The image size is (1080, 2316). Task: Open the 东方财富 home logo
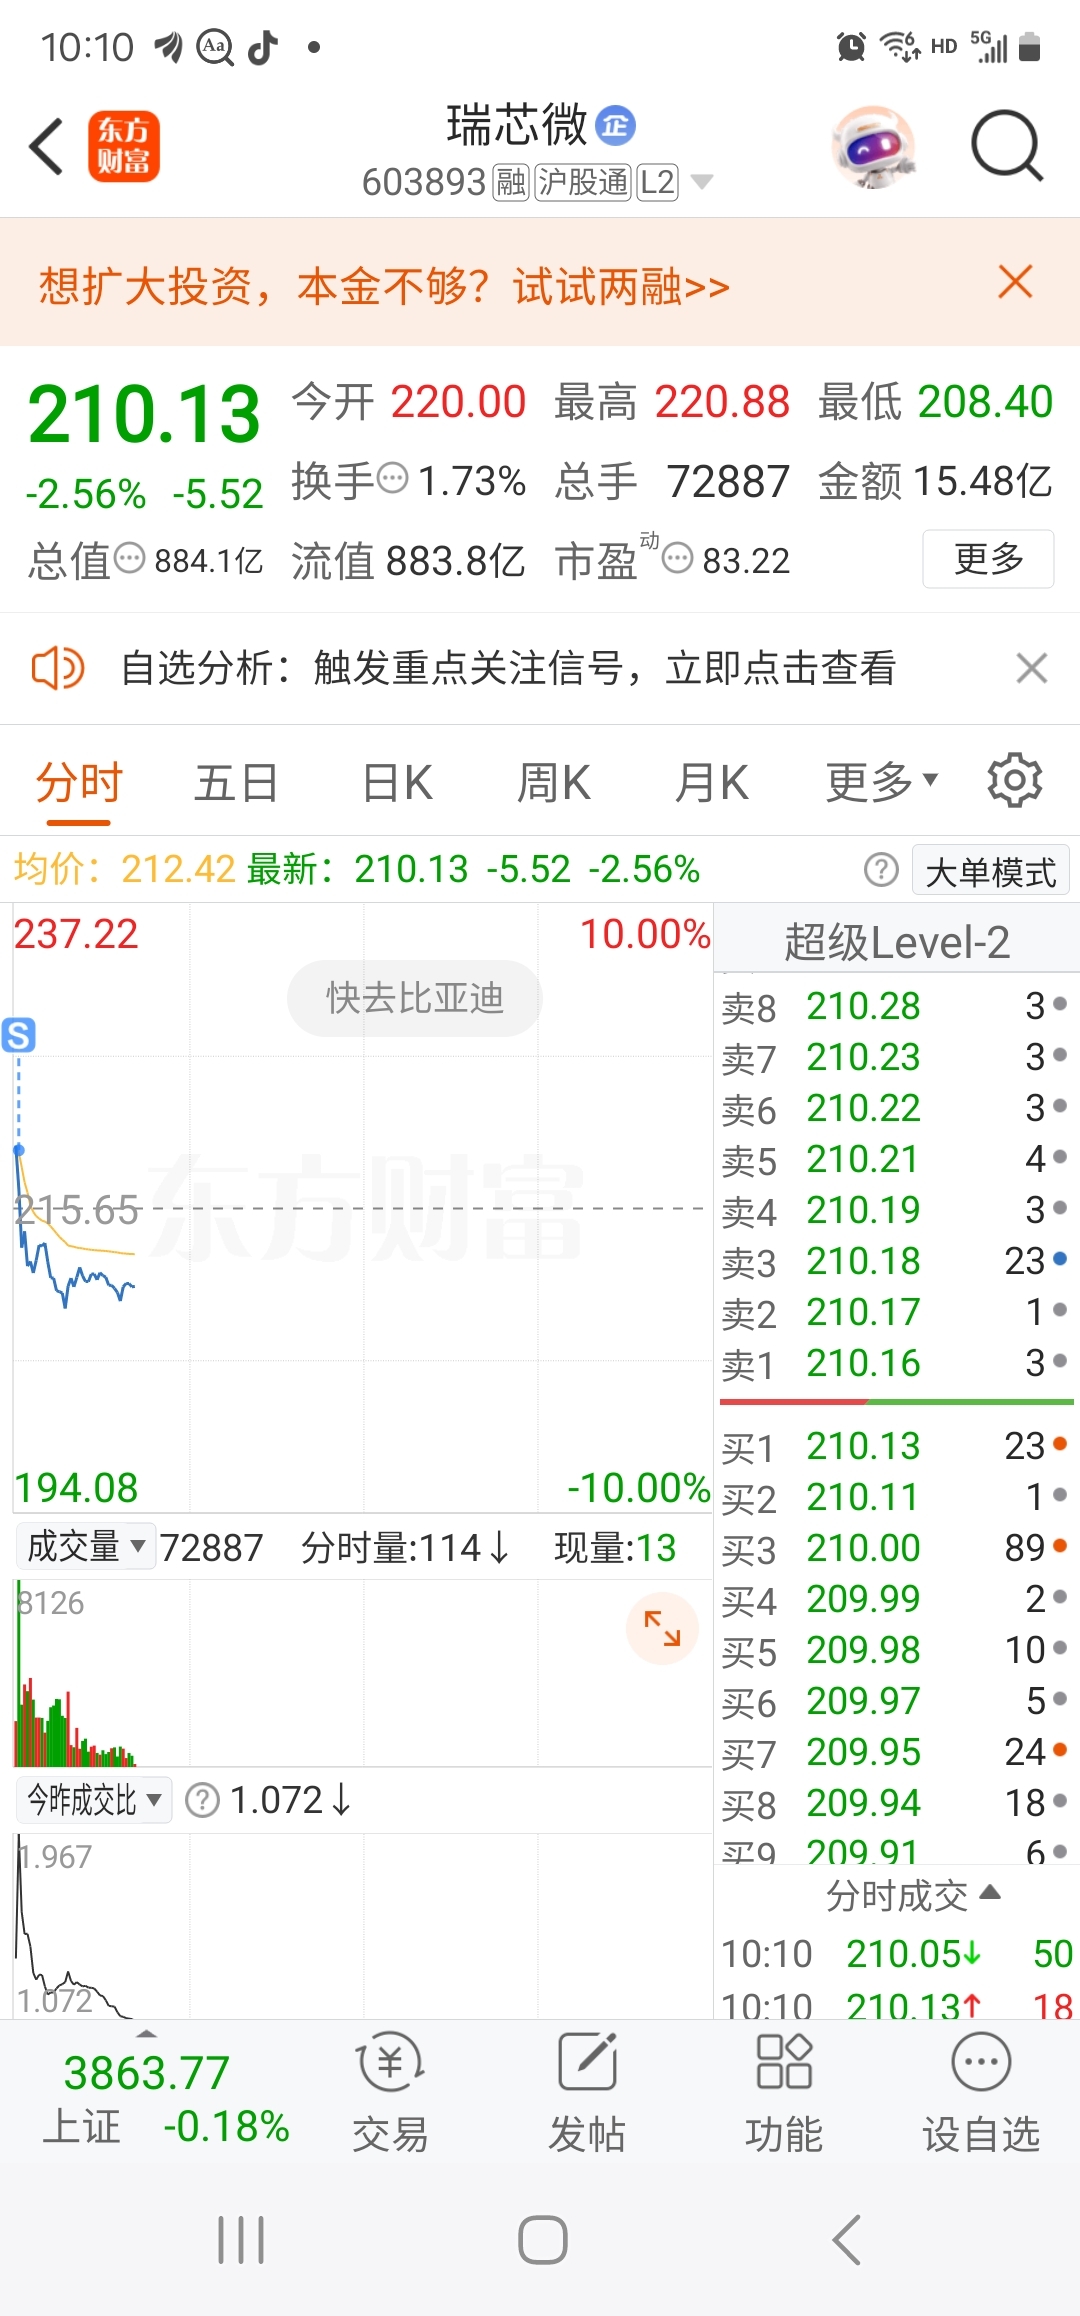click(x=124, y=146)
